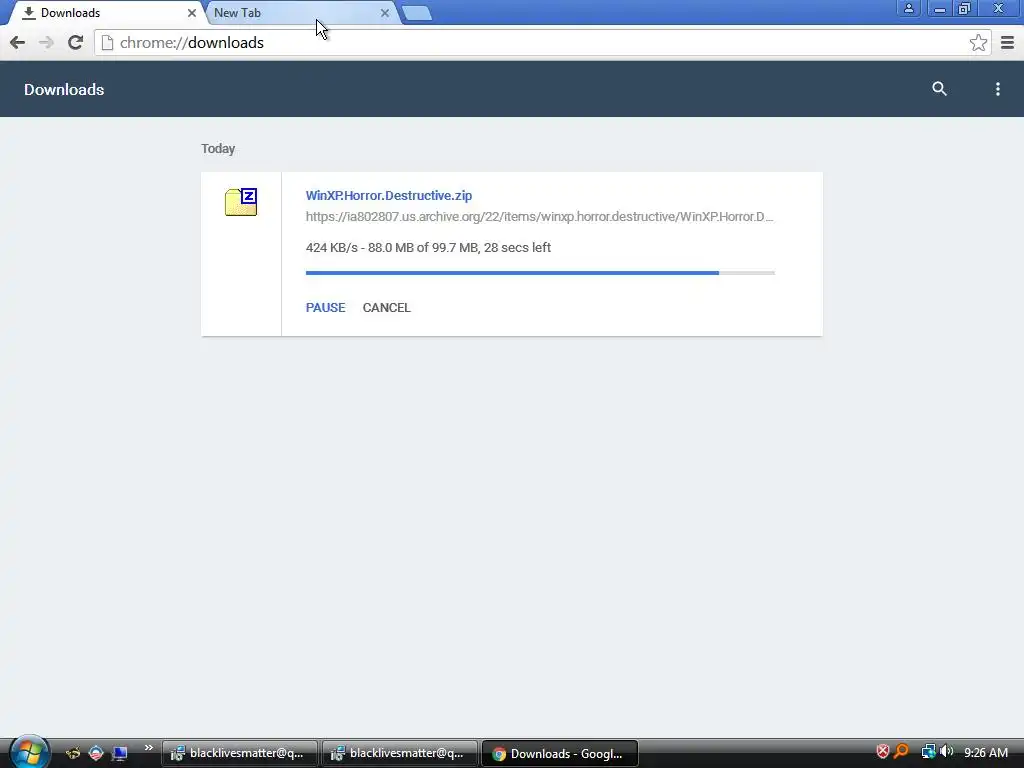
Task: Click the browser forward arrow
Action: 46,42
